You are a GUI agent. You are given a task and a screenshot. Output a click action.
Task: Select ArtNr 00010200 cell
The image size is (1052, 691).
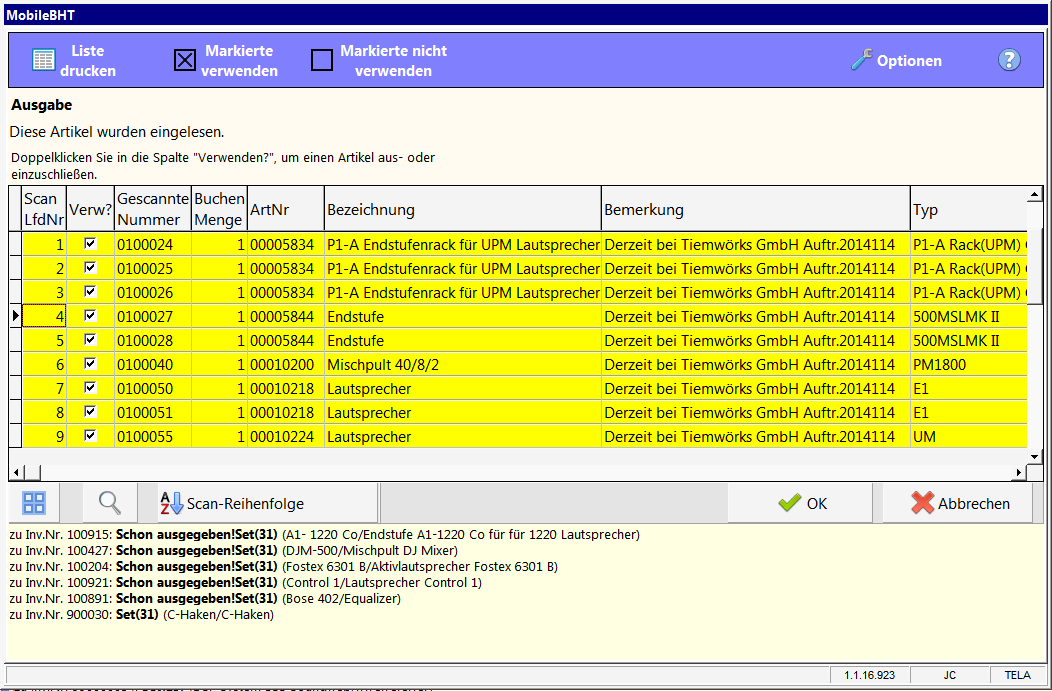(x=286, y=364)
